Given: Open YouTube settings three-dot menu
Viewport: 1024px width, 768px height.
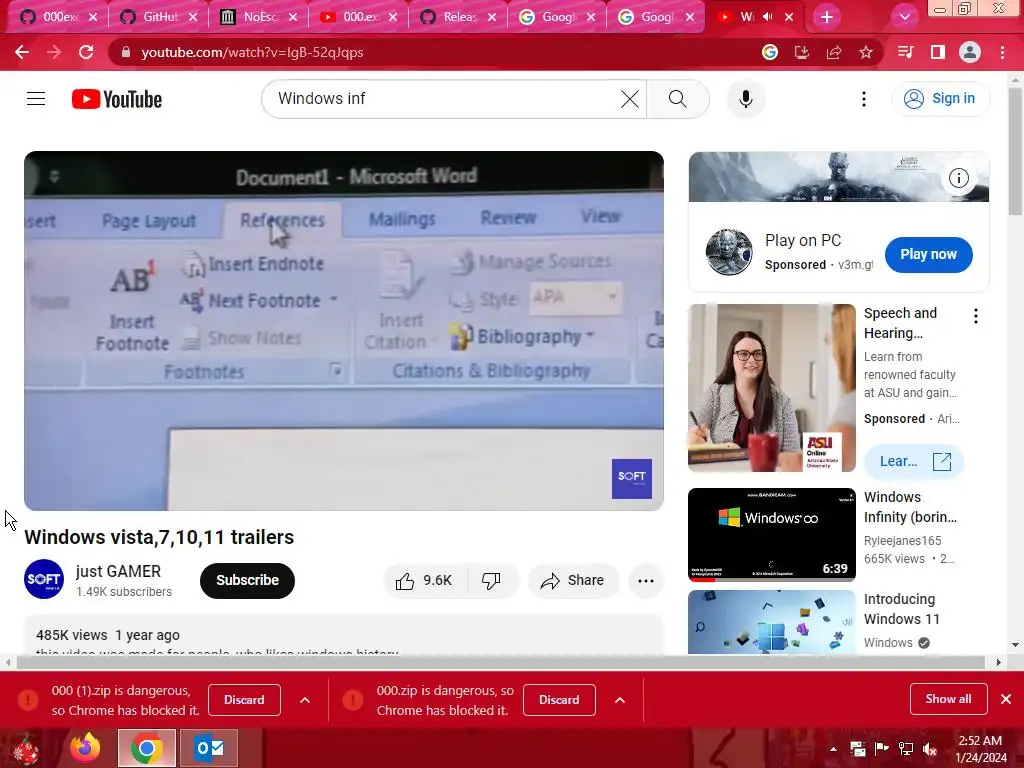Looking at the screenshot, I should click(863, 99).
